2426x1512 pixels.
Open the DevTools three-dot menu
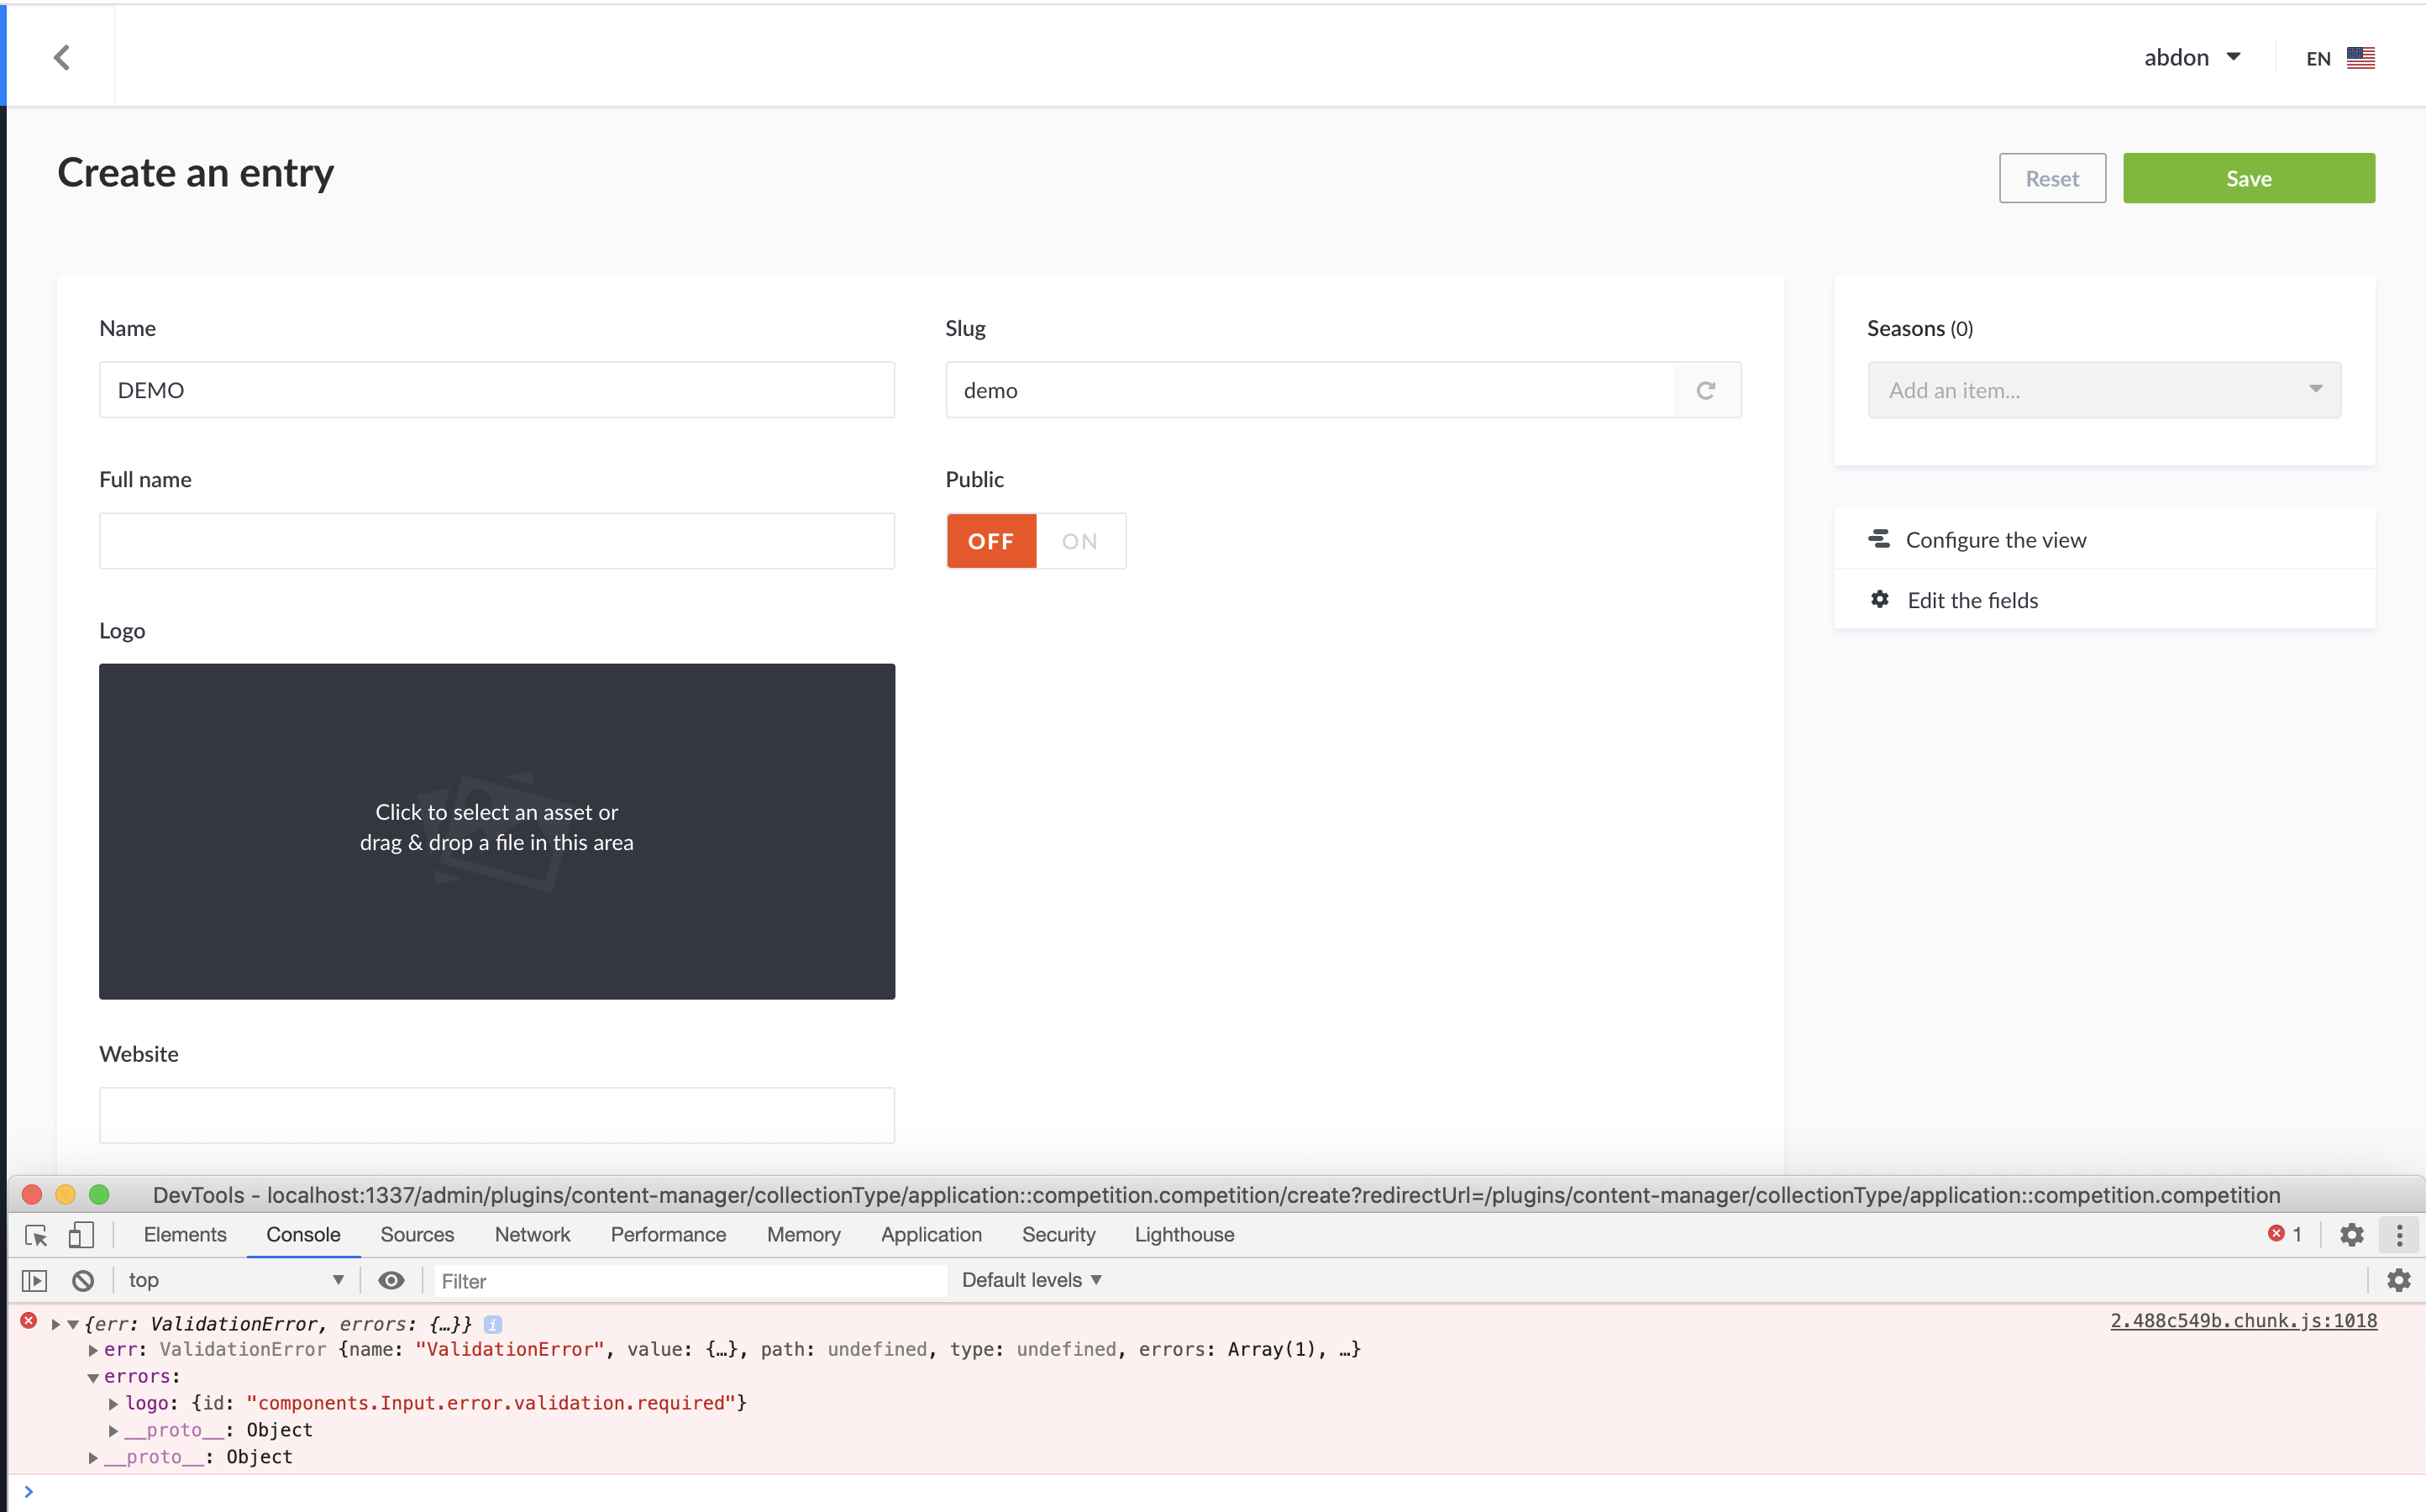2398,1235
